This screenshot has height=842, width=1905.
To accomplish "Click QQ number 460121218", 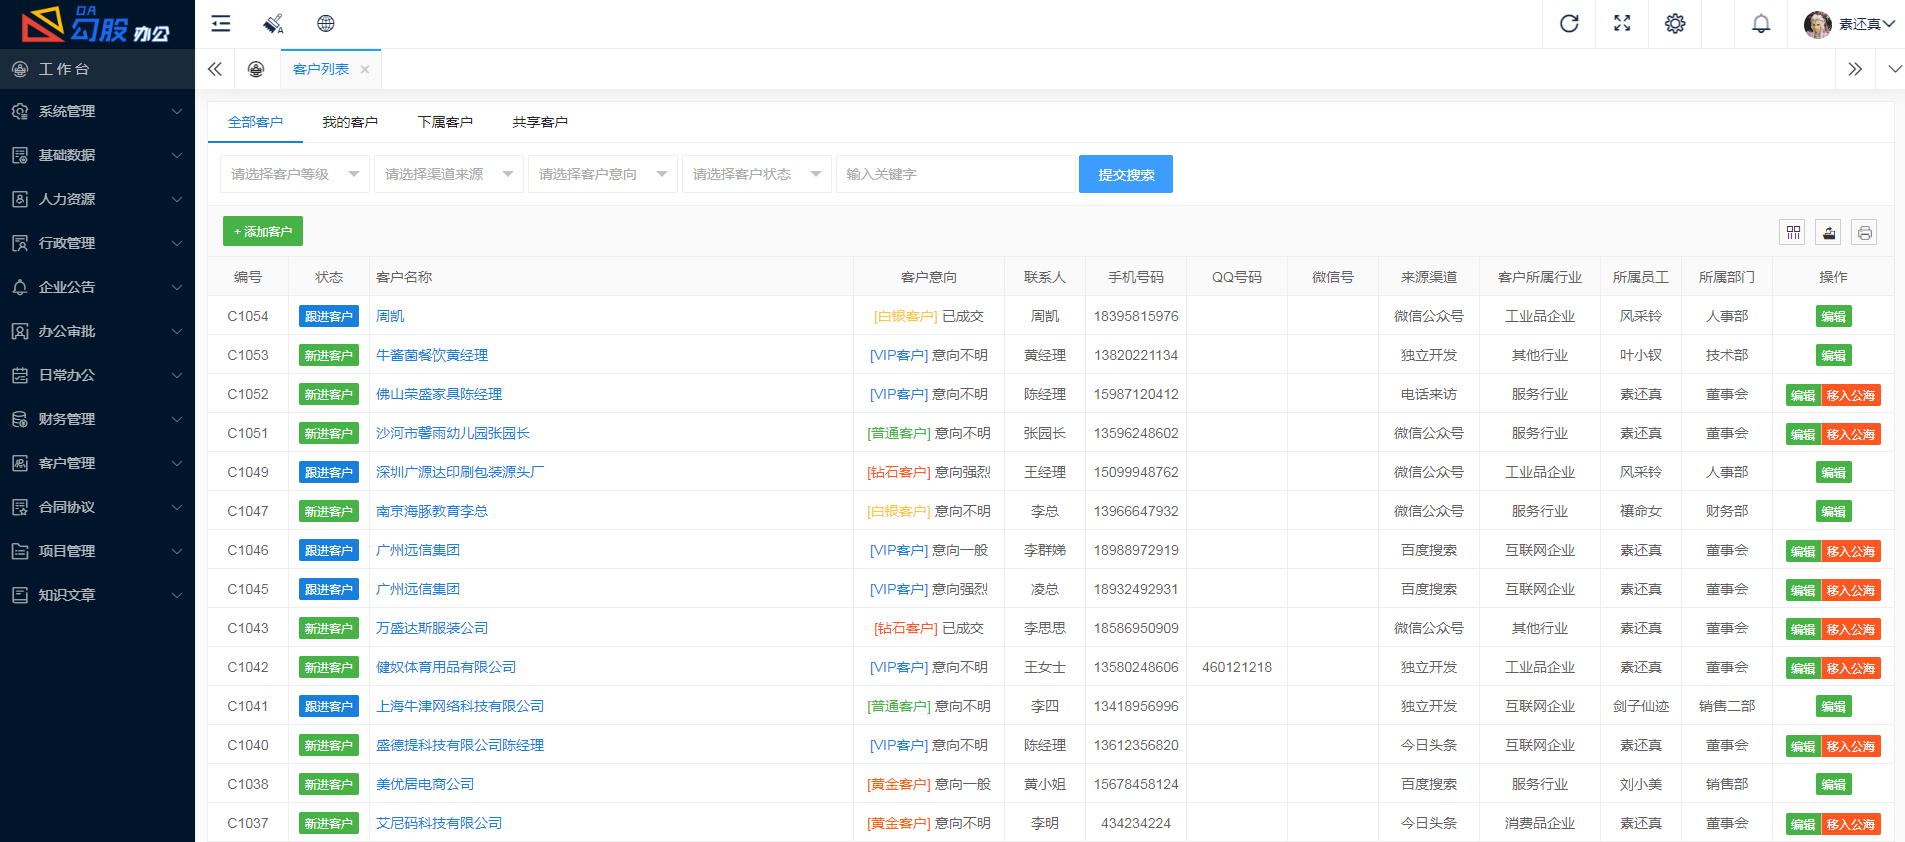I will [x=1237, y=667].
